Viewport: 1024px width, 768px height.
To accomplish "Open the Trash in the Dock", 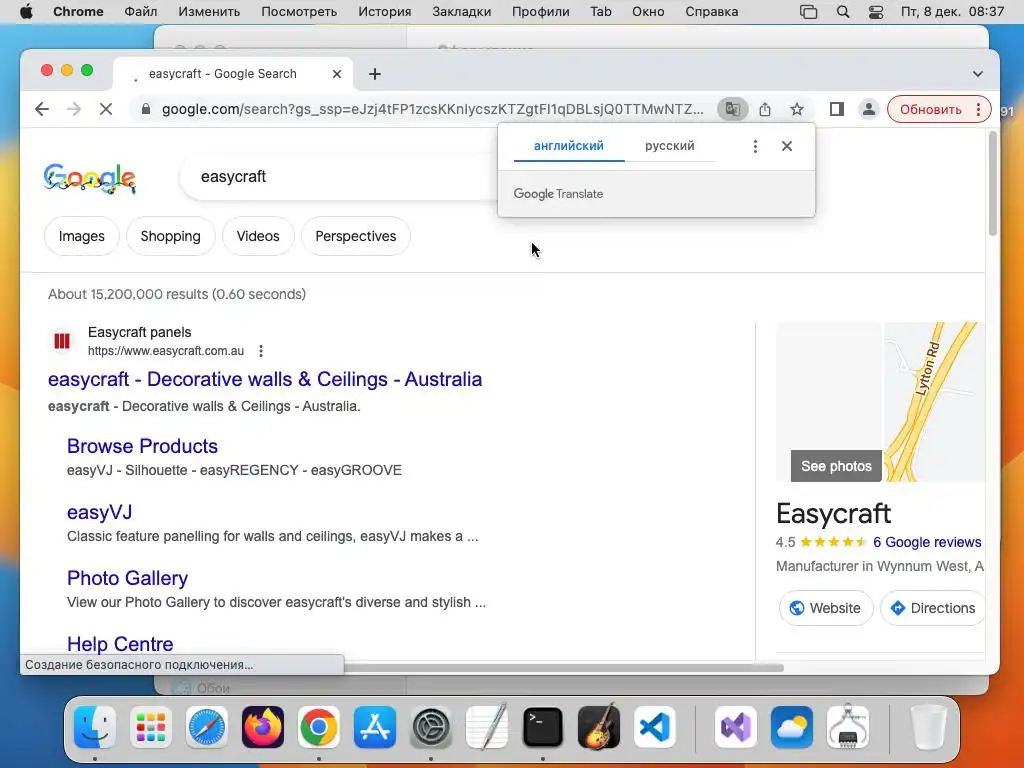I will click(x=929, y=727).
